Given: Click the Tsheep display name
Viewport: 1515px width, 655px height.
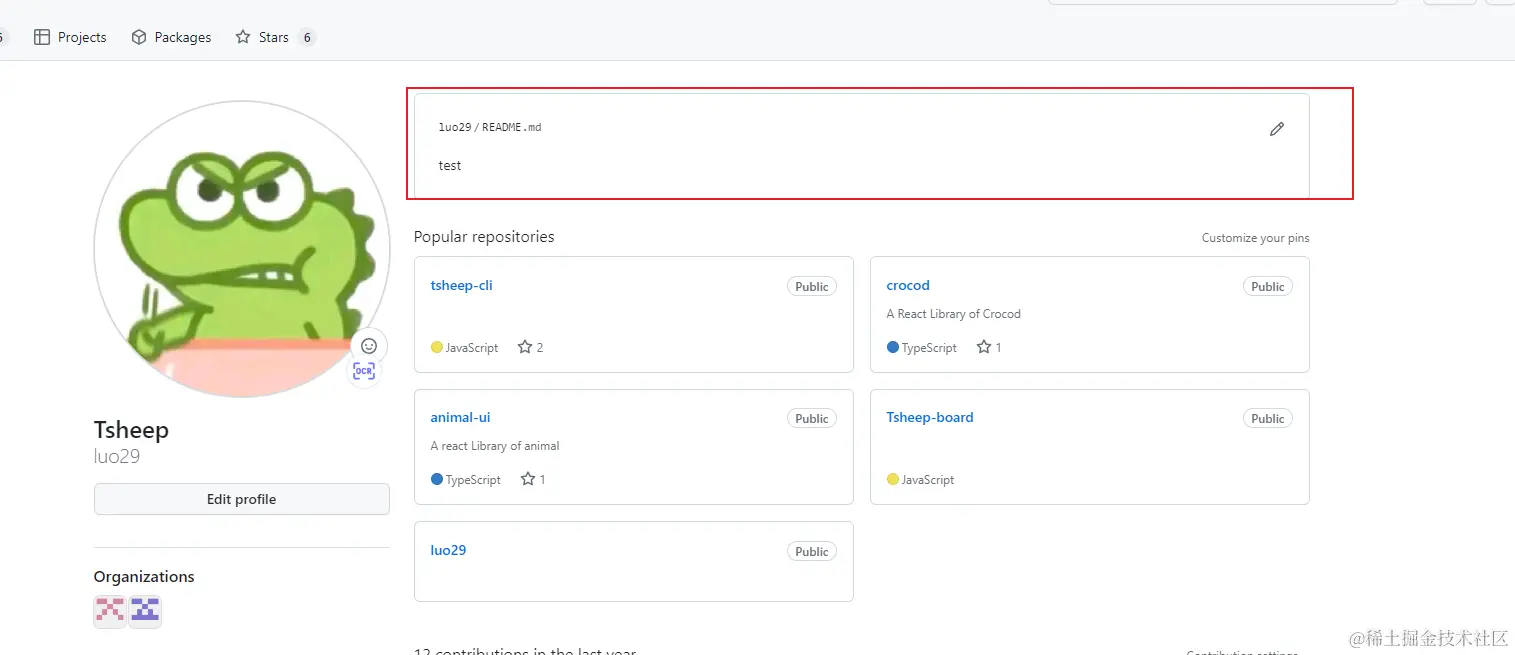Looking at the screenshot, I should 131,430.
